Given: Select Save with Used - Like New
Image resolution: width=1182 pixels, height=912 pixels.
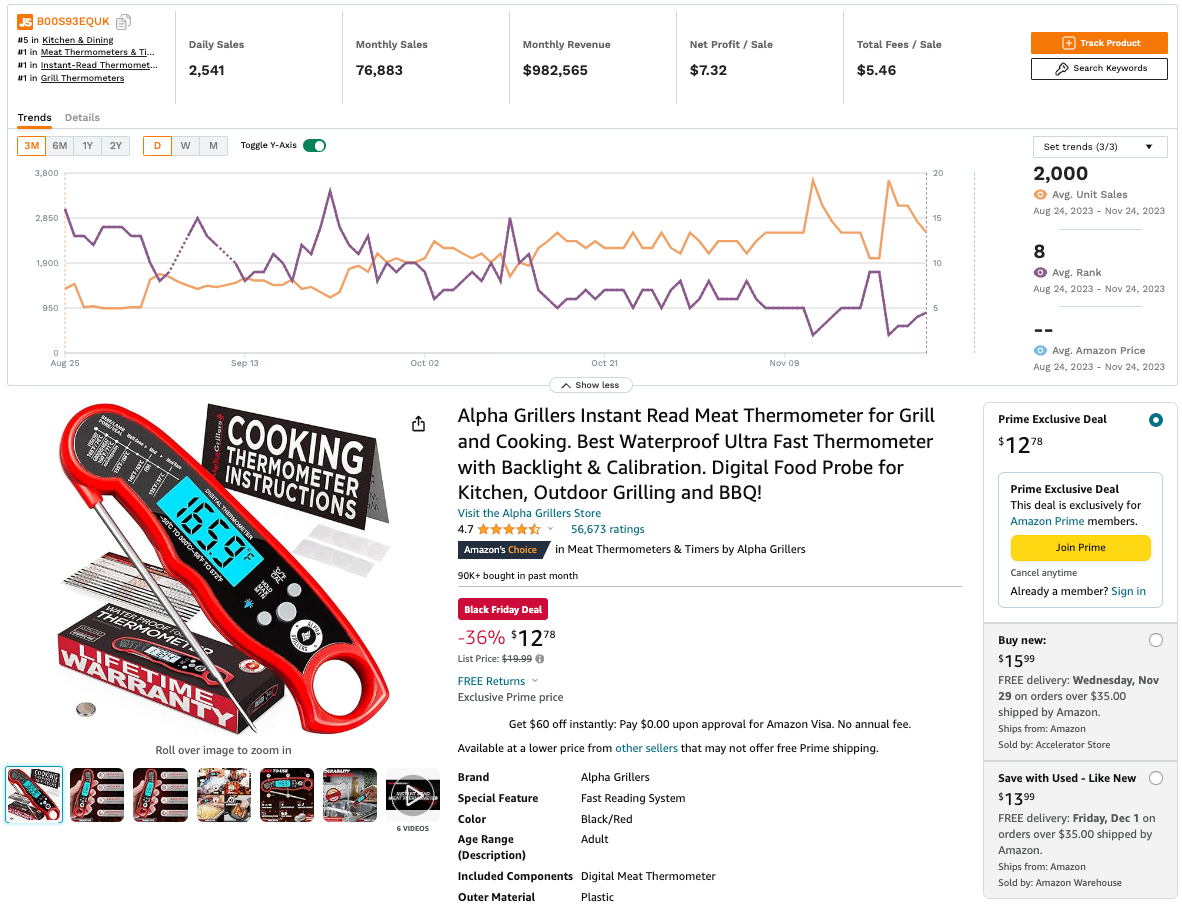Looking at the screenshot, I should pyautogui.click(x=1156, y=778).
